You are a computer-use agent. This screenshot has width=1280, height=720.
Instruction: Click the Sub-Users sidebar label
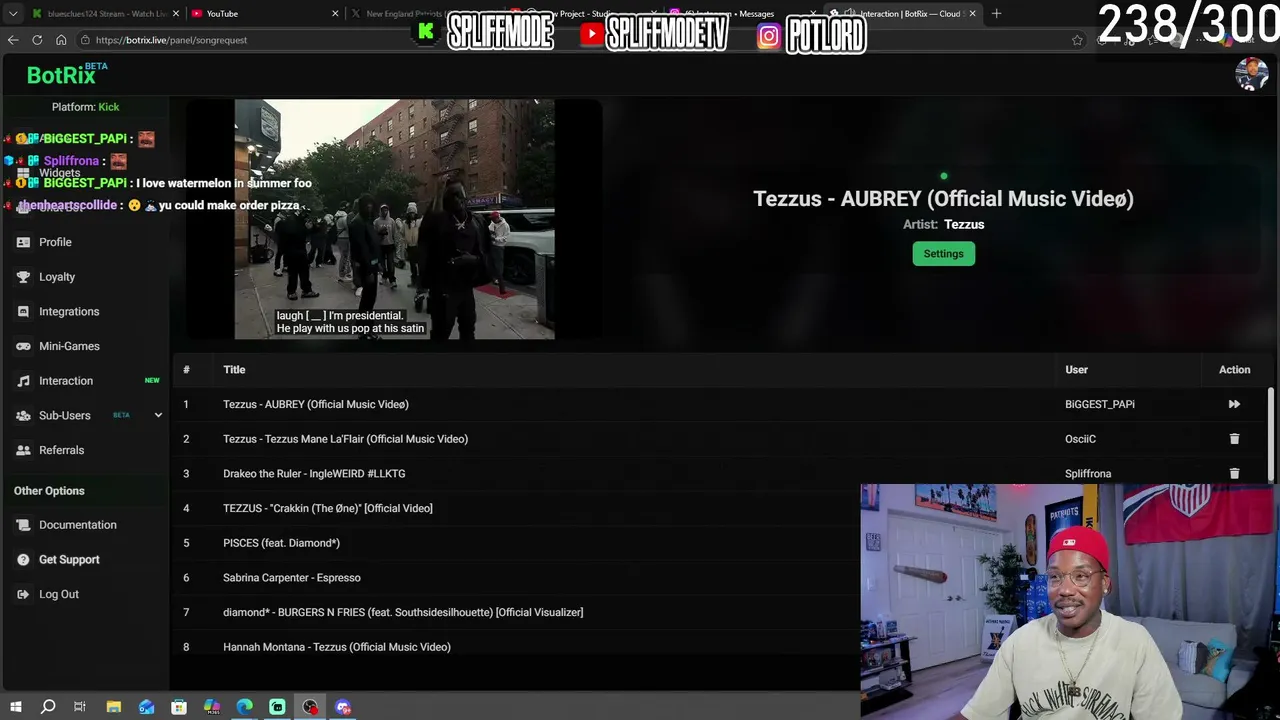[x=65, y=415]
